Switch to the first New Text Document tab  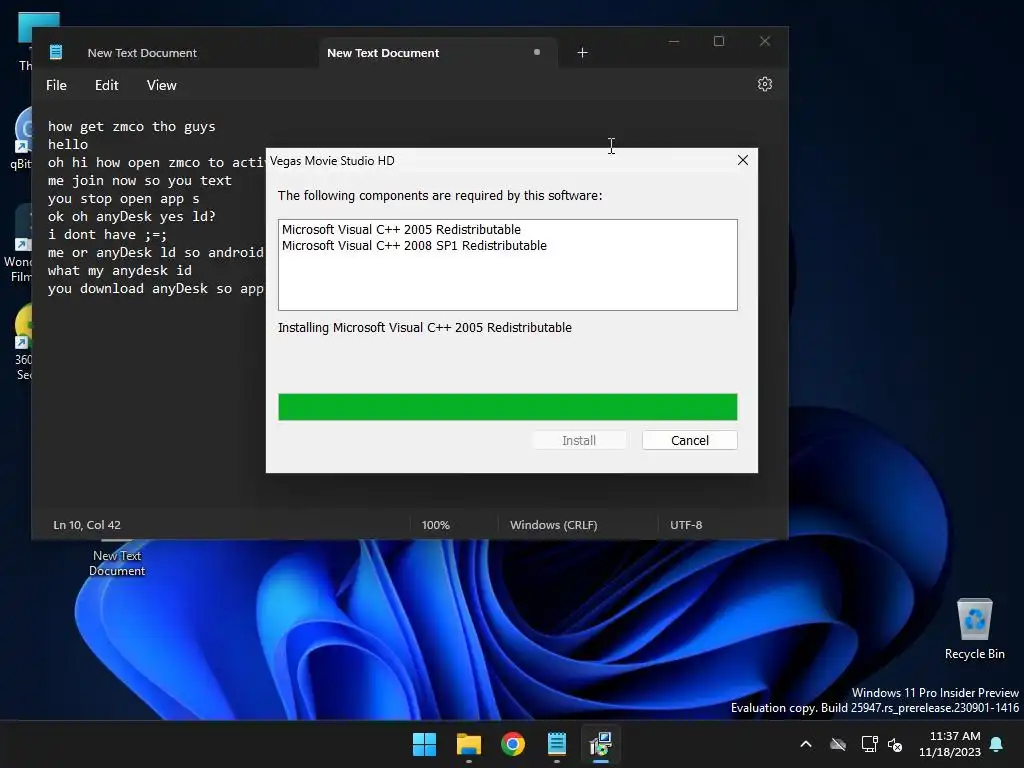coord(142,53)
